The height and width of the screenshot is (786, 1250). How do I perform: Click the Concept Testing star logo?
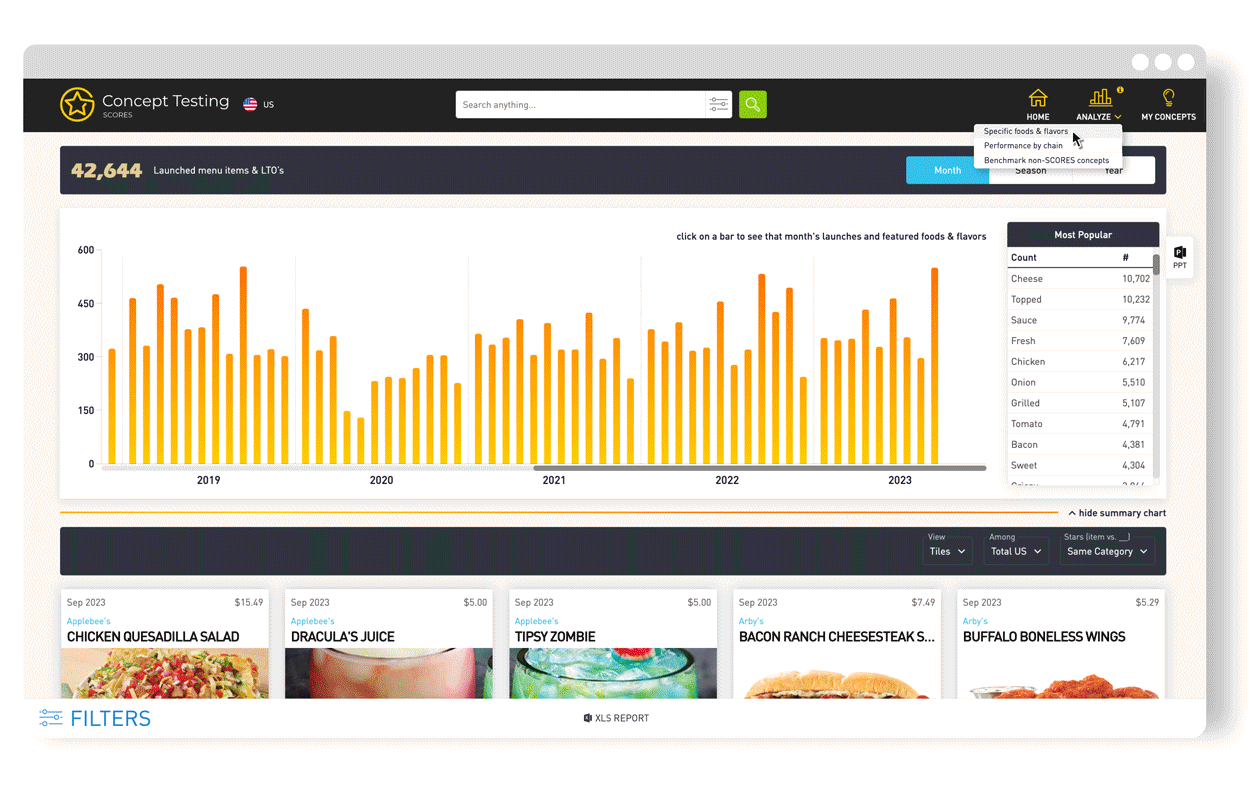(77, 104)
